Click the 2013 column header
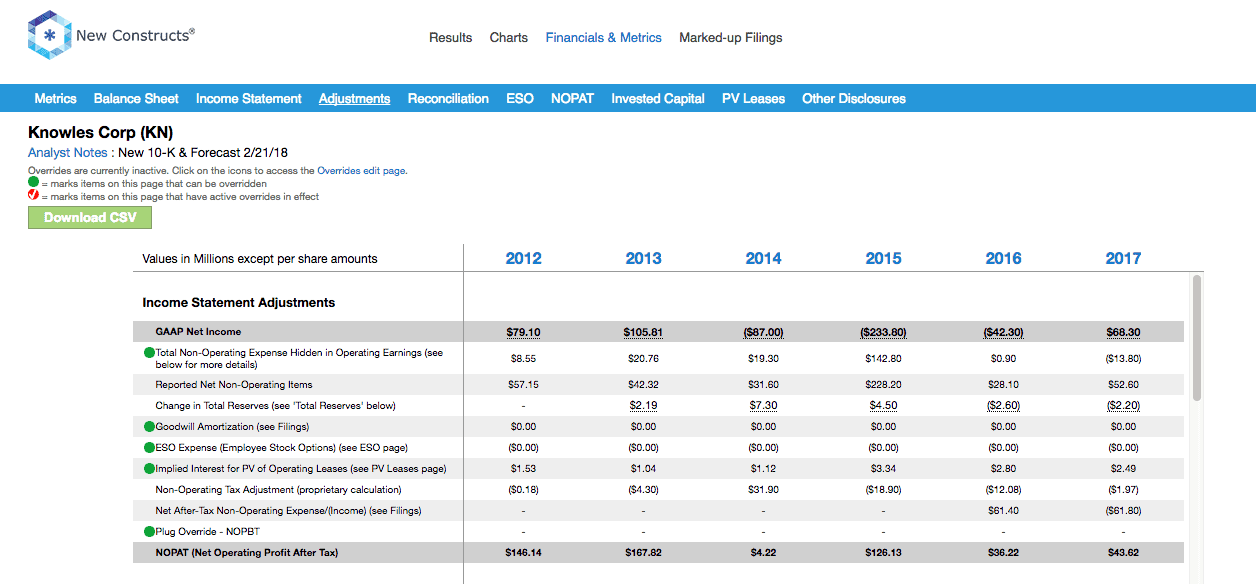Screen dimensions: 1256x584 click(643, 258)
